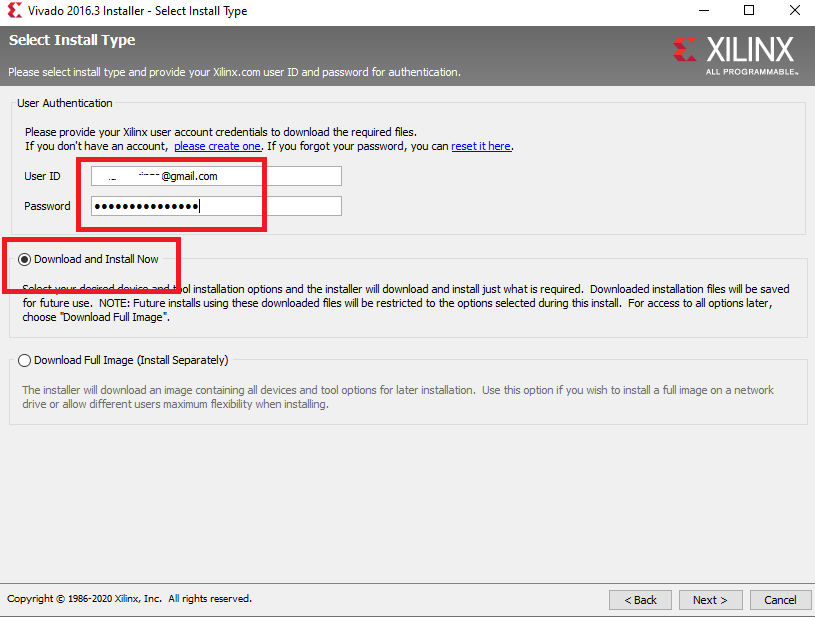The height and width of the screenshot is (617, 815).
Task: Click the 'User Authentication' group label
Action: 64,103
